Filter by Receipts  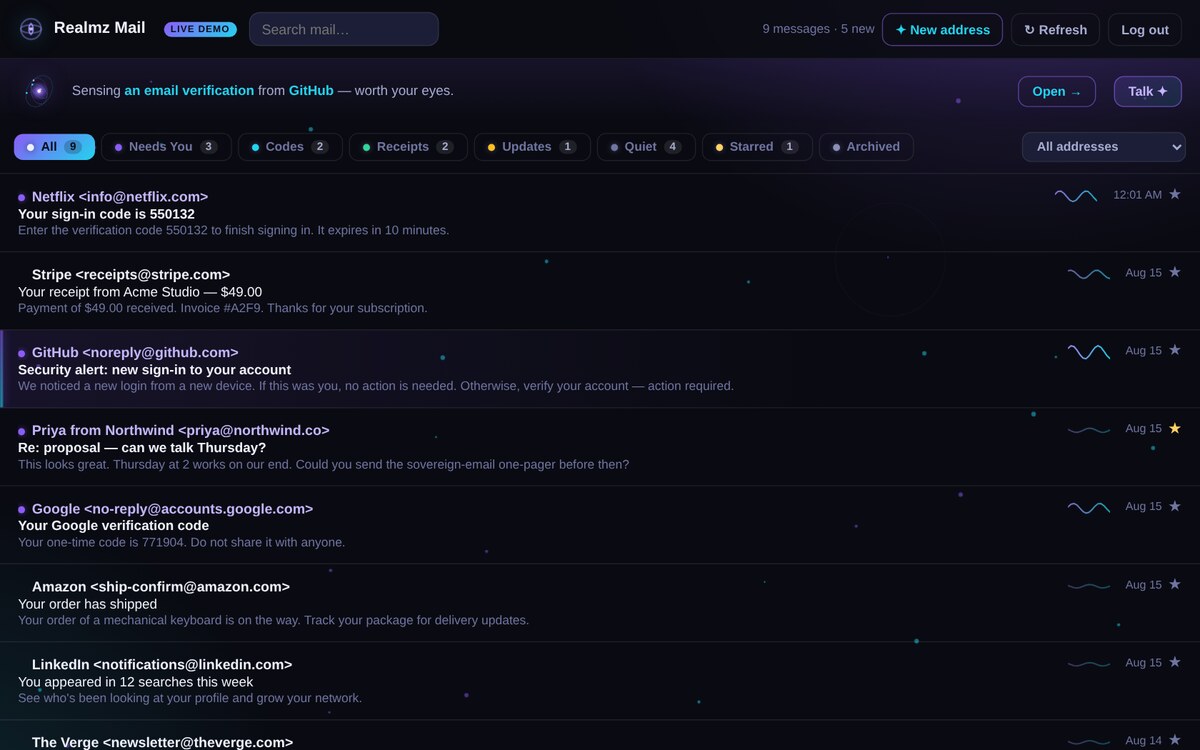(x=408, y=147)
